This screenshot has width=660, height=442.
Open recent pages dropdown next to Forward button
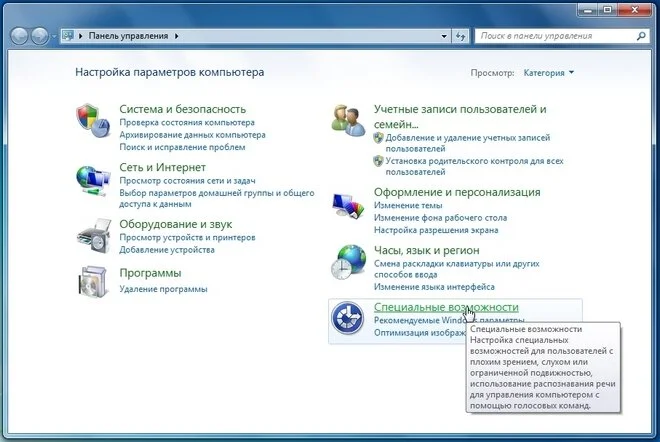click(x=53, y=37)
